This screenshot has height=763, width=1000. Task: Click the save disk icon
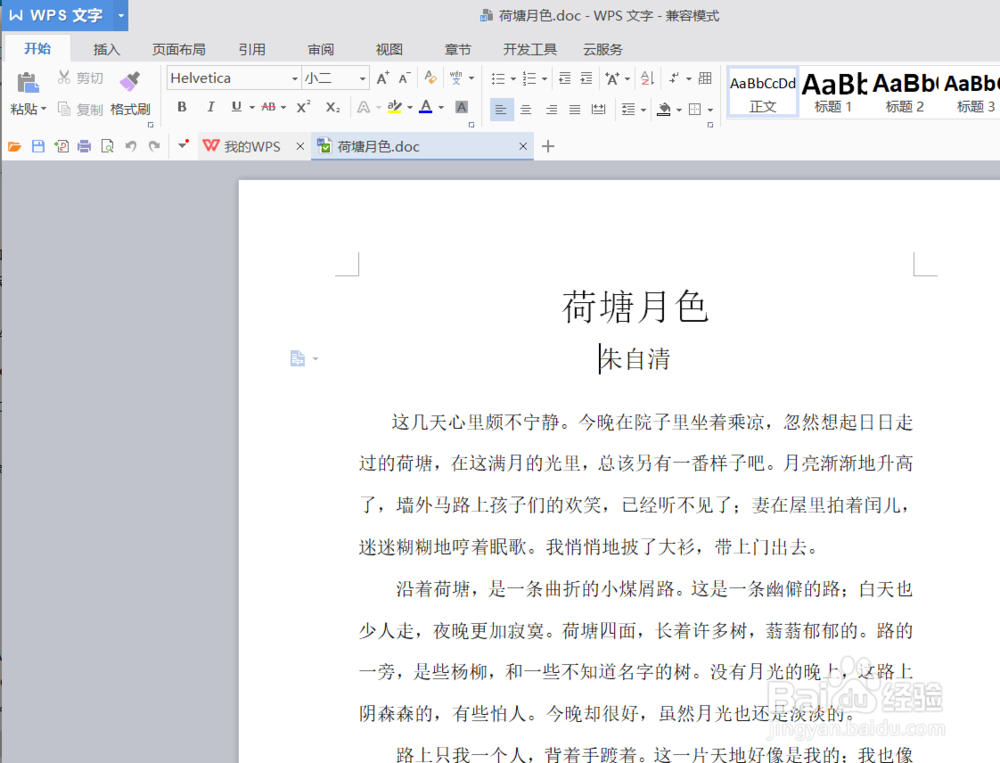pyautogui.click(x=38, y=147)
